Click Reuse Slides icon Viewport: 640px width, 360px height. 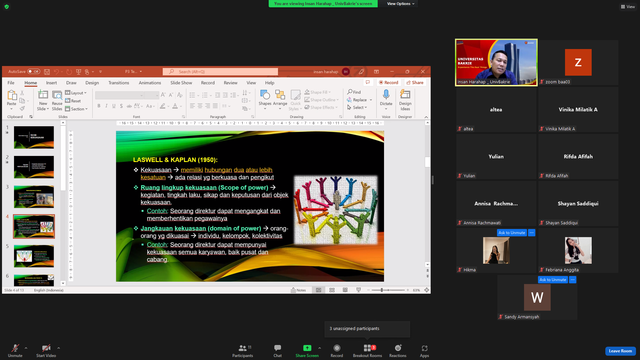click(57, 96)
